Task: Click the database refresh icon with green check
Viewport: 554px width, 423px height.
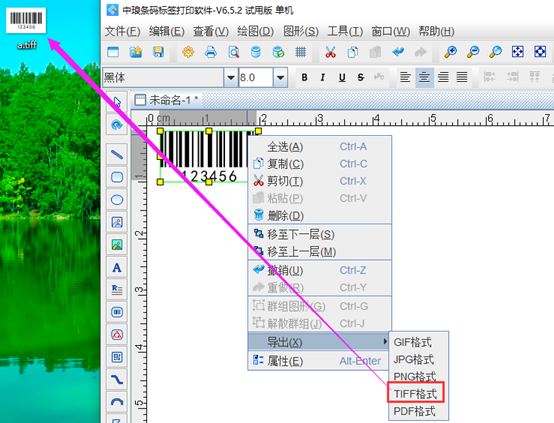Action: 278,52
